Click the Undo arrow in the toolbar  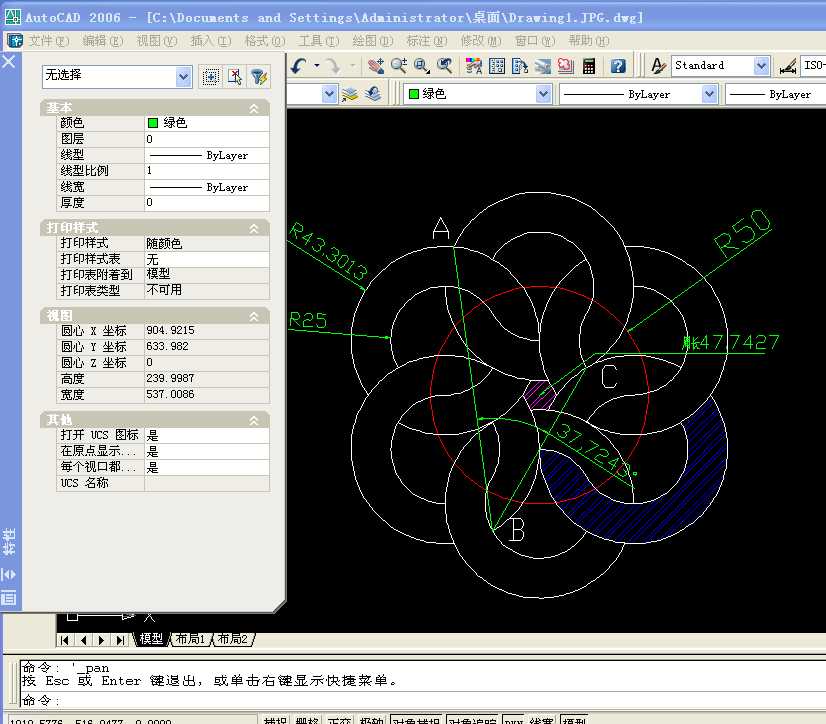tap(299, 66)
